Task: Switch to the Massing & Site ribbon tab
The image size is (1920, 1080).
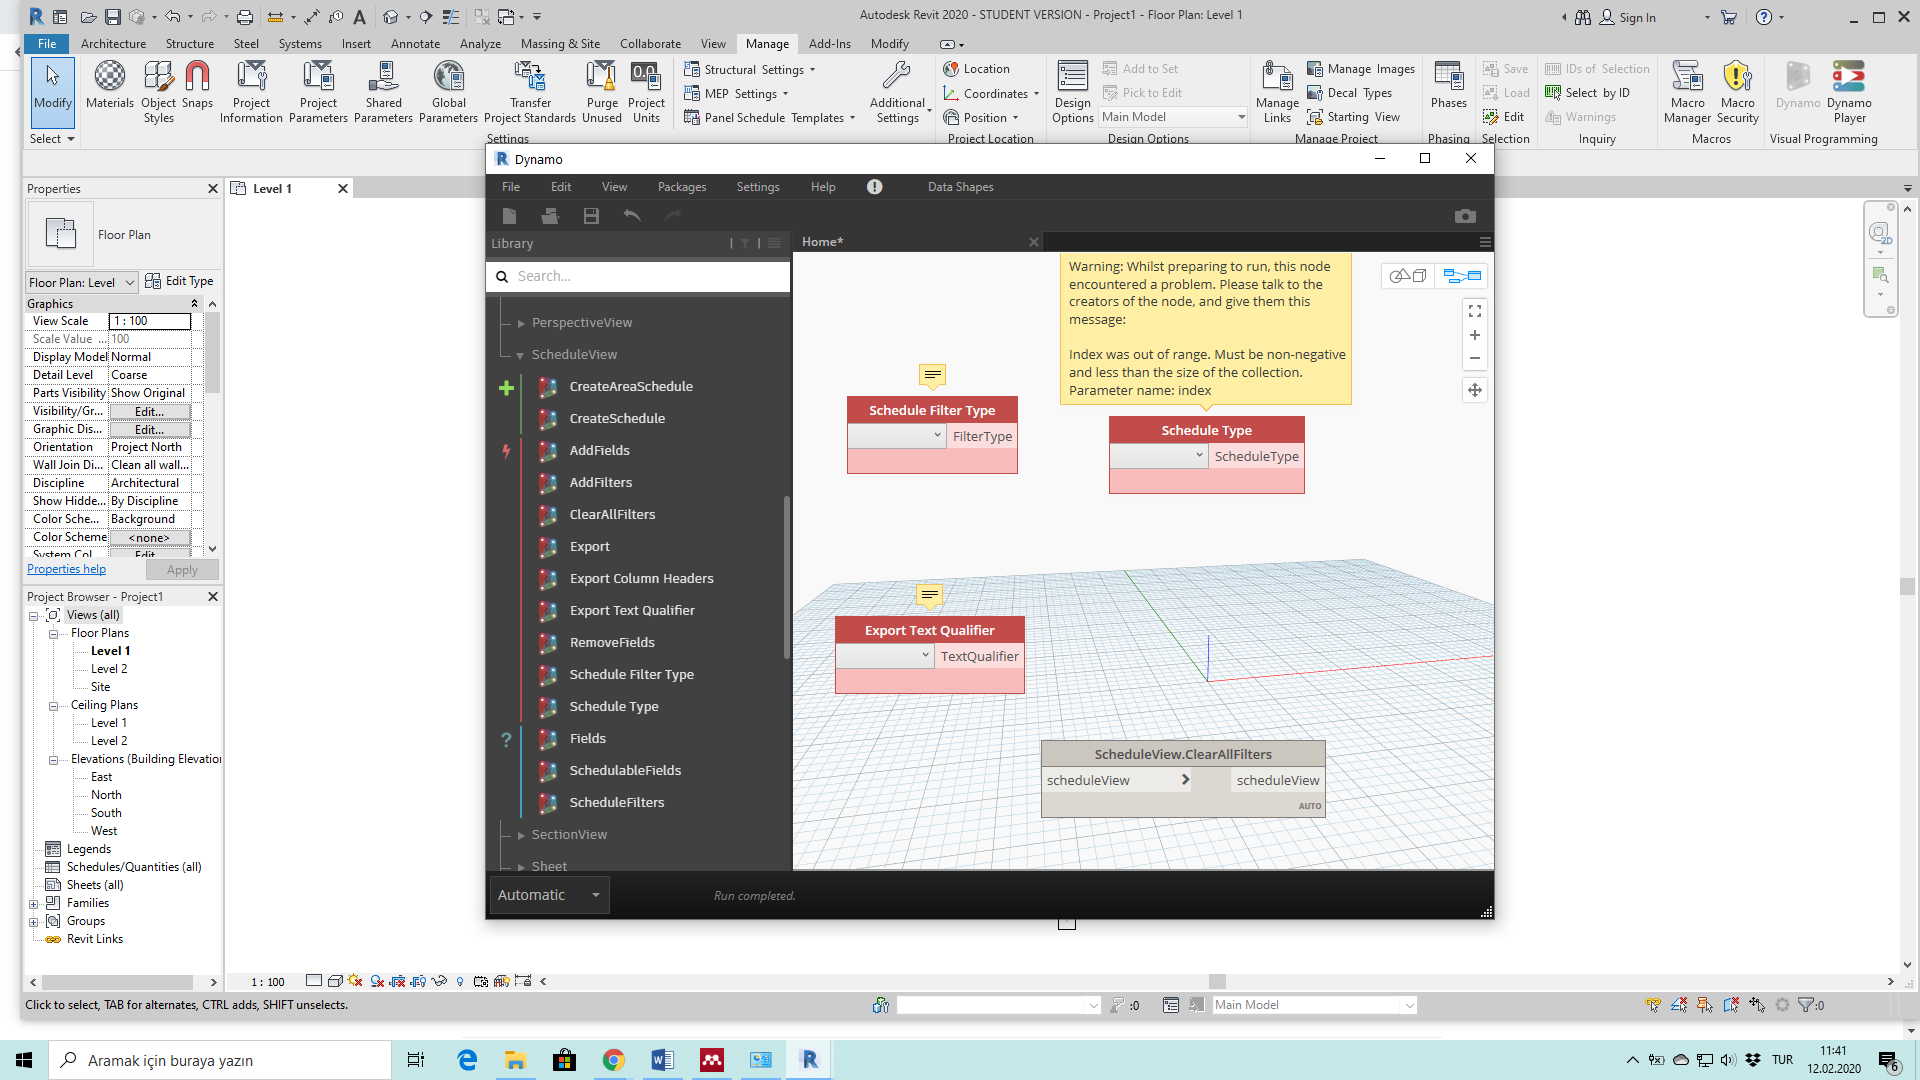Action: point(560,44)
